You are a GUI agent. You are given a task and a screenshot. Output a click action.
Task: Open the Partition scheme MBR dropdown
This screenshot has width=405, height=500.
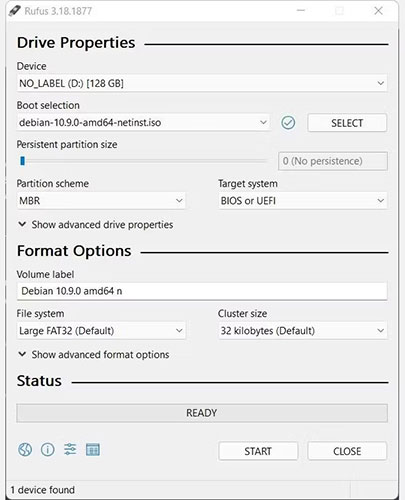point(101,201)
